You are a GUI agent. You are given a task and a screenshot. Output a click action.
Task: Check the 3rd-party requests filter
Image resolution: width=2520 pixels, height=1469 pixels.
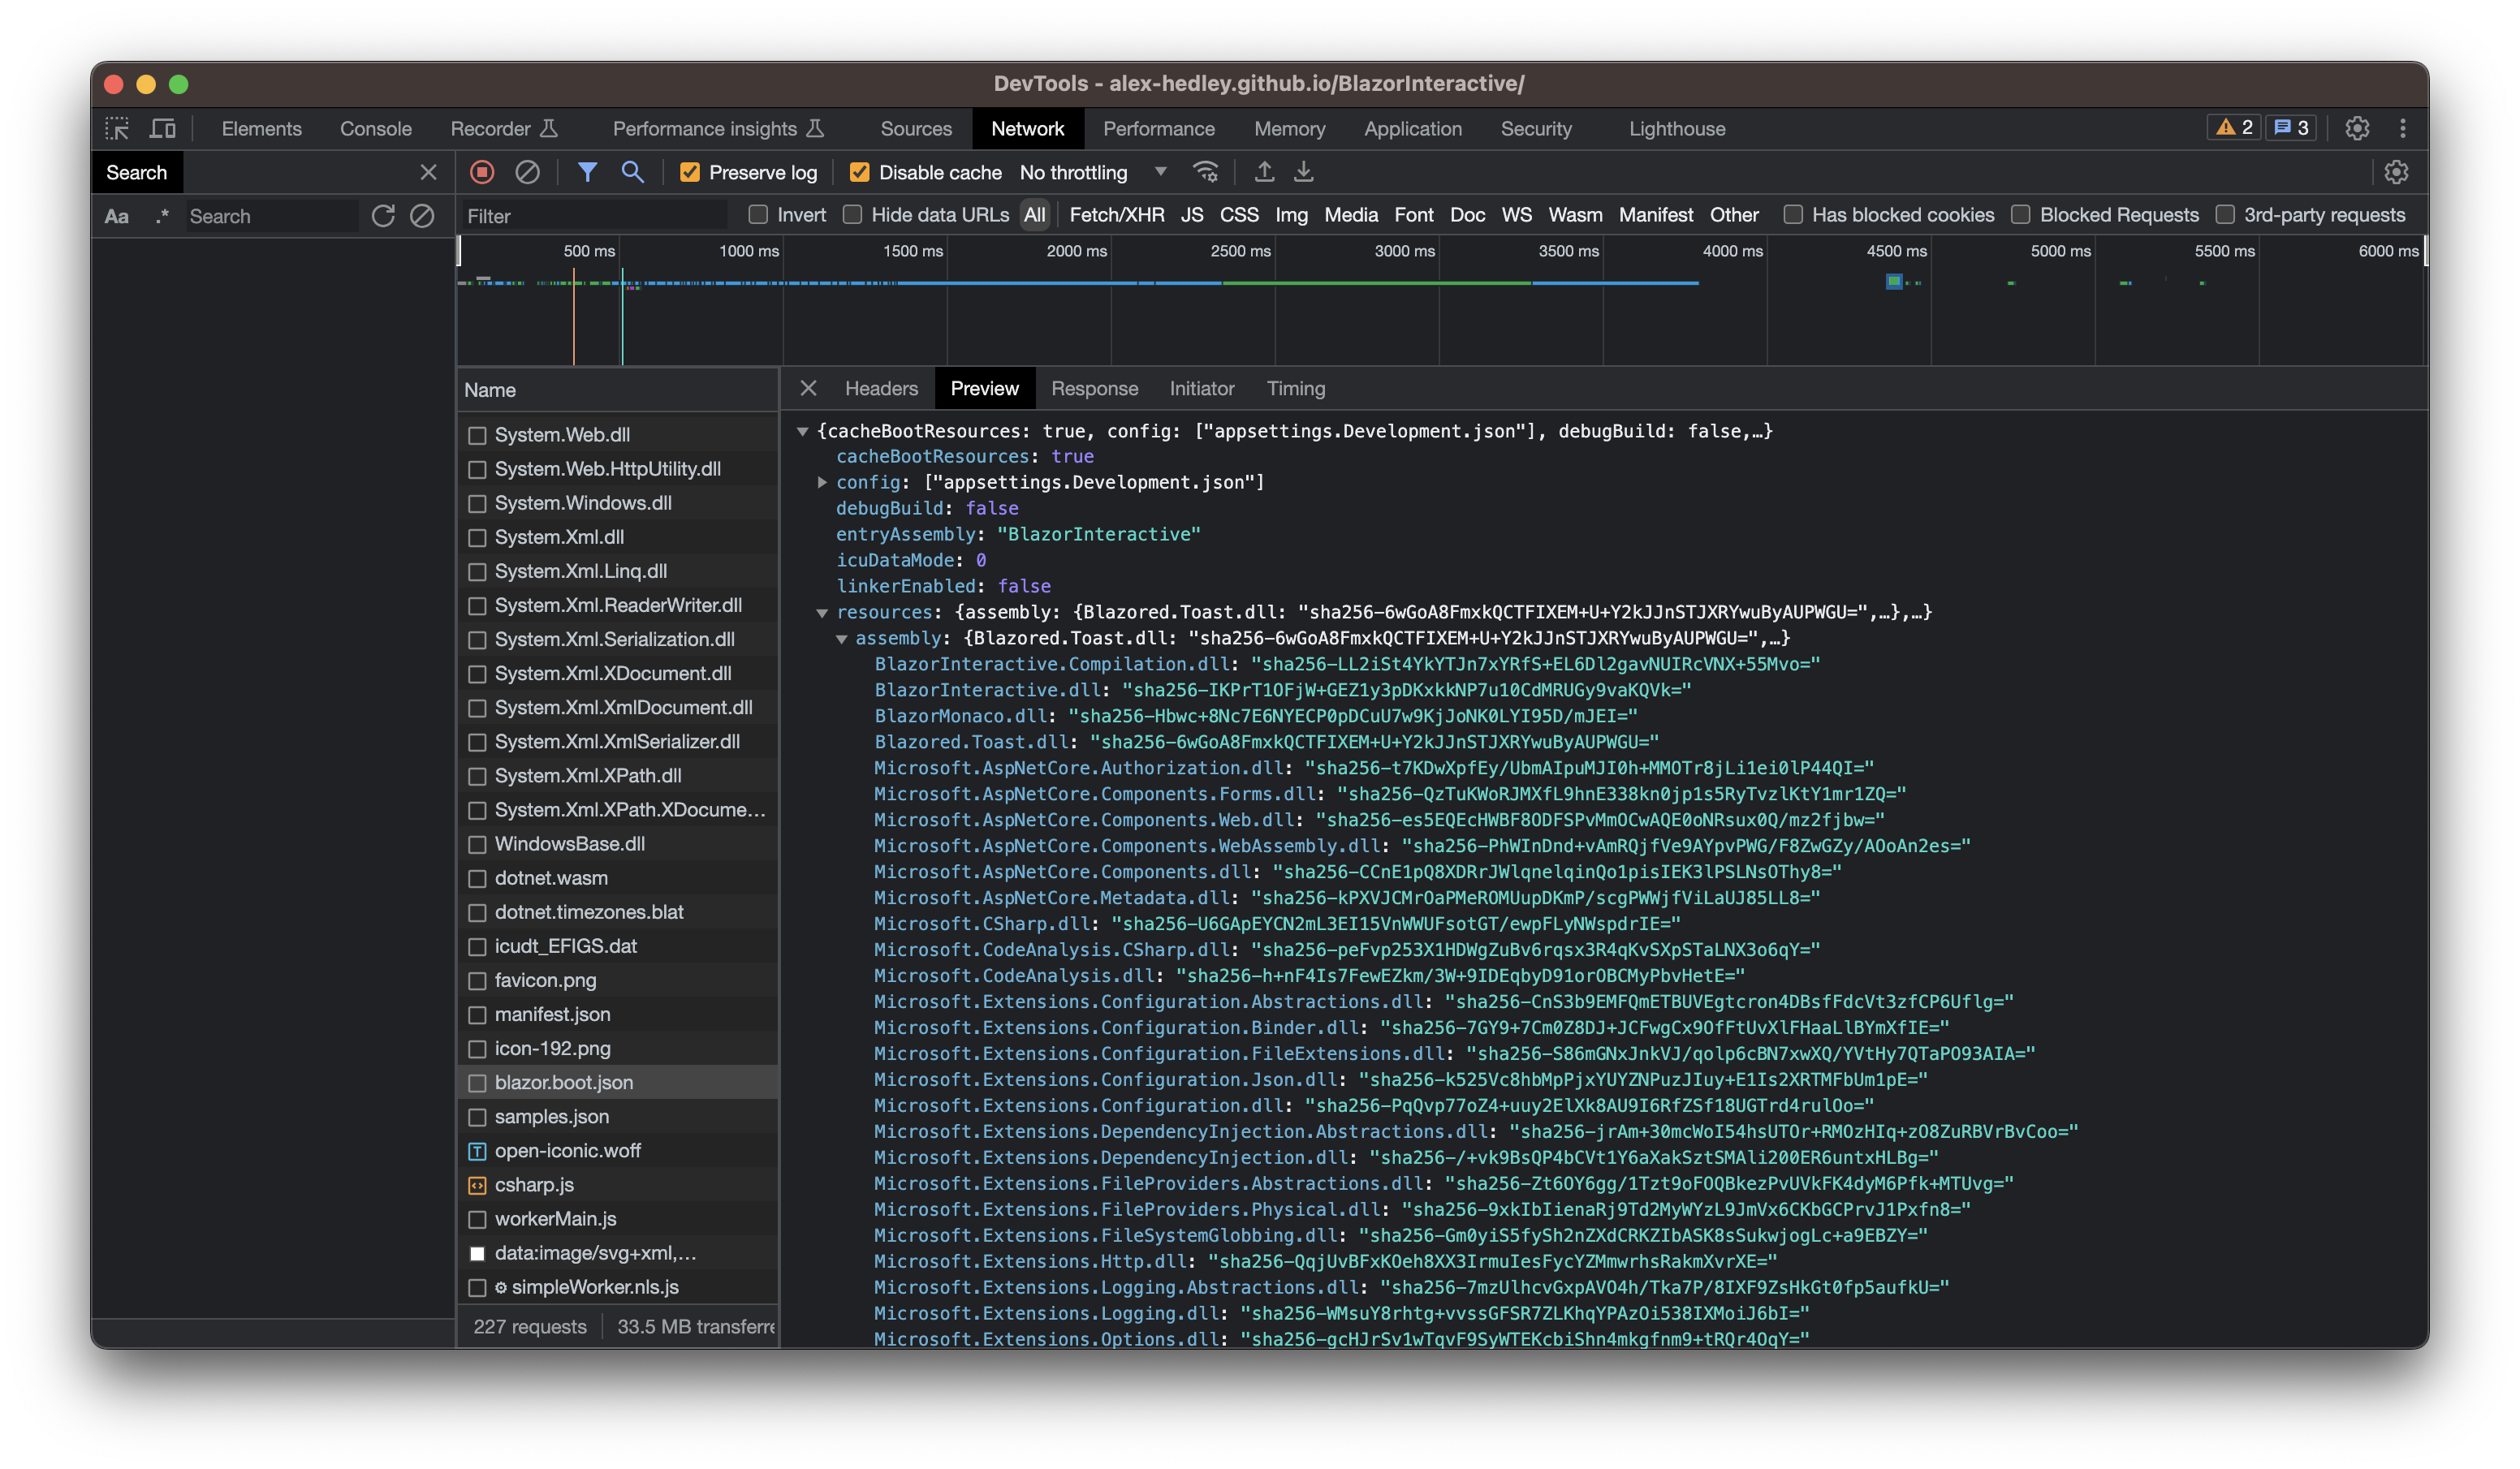tap(2225, 214)
